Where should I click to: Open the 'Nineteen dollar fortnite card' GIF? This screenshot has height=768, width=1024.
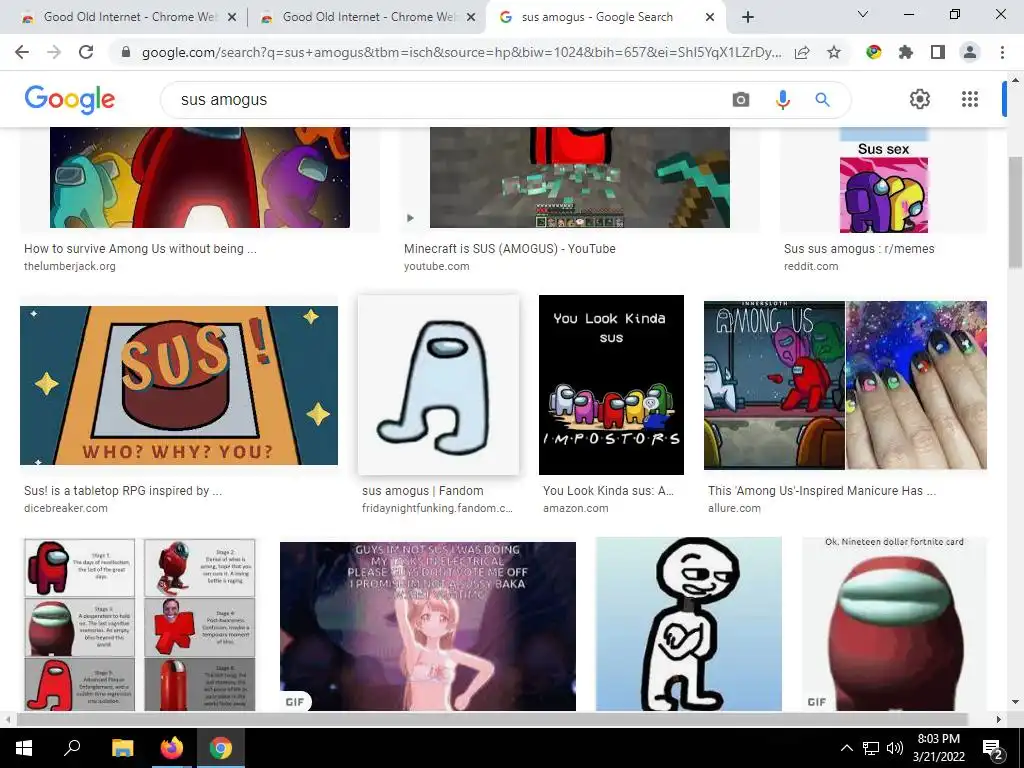coord(894,624)
